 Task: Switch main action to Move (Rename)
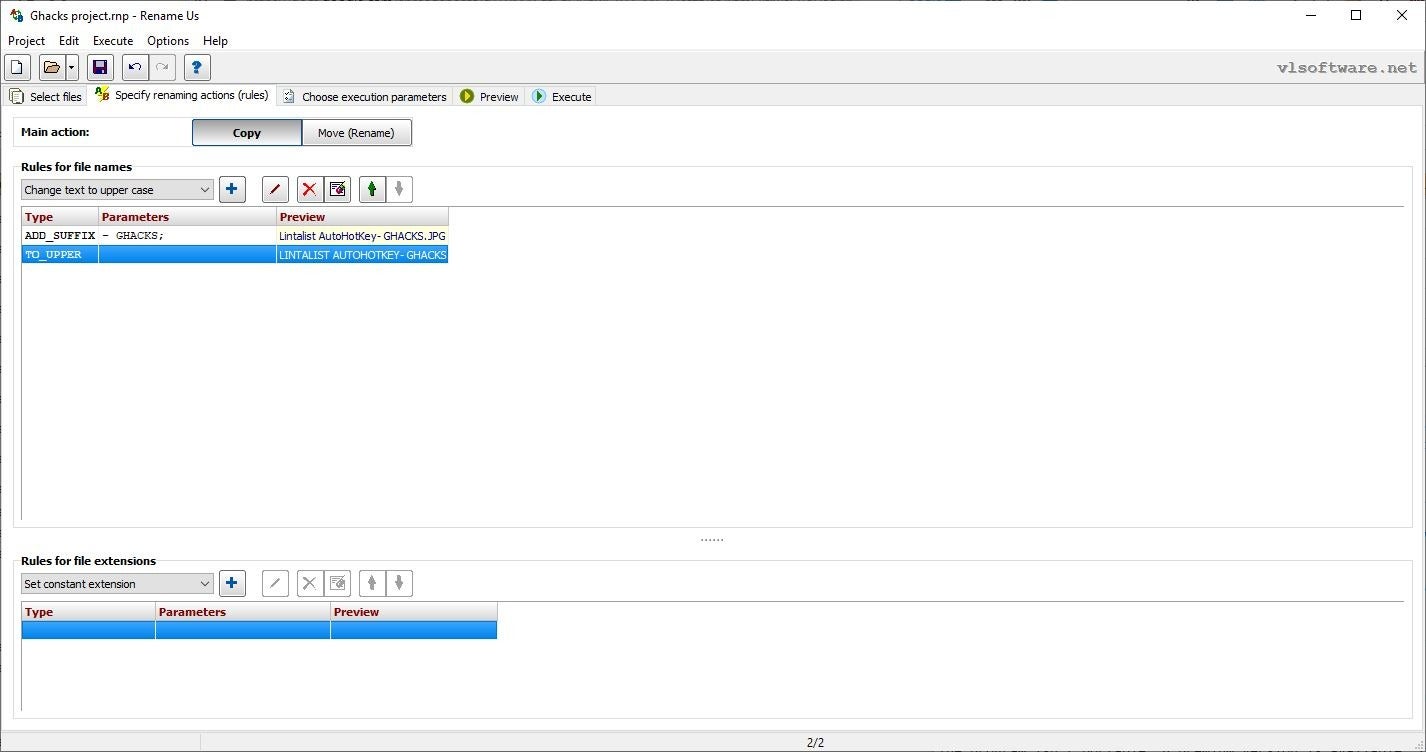coord(356,133)
